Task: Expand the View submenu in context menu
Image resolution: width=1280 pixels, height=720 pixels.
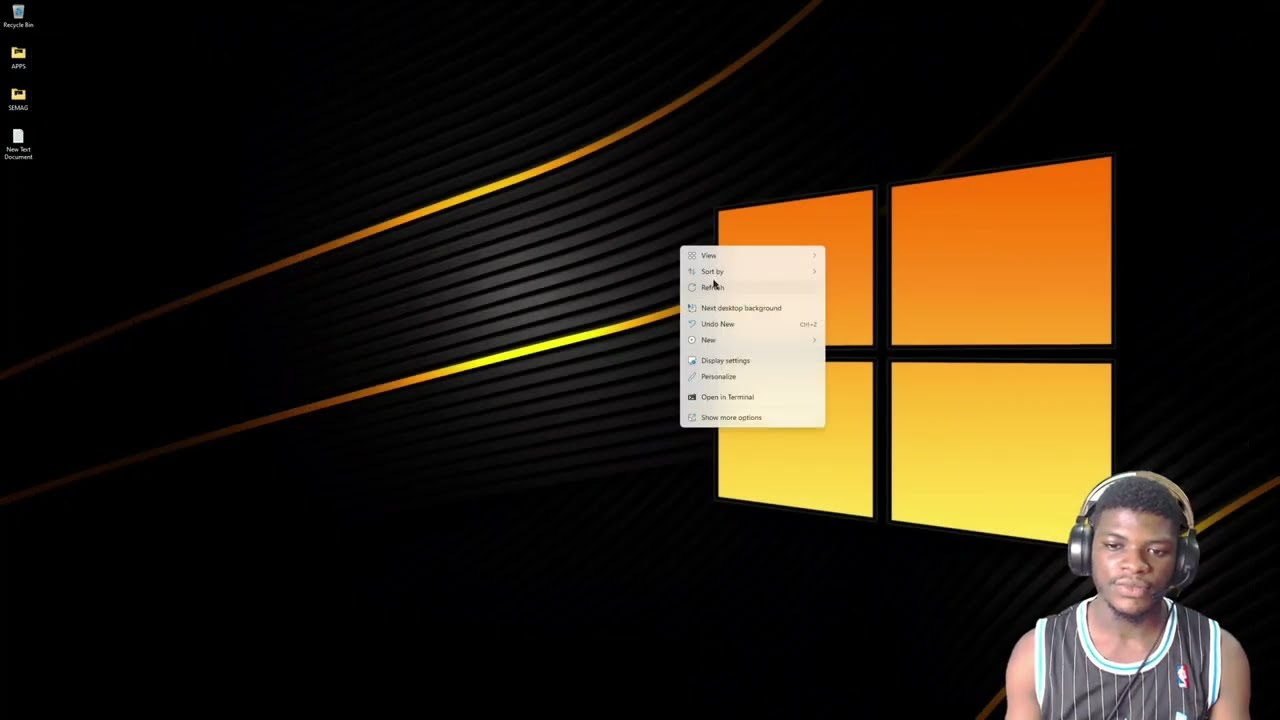Action: [x=752, y=255]
